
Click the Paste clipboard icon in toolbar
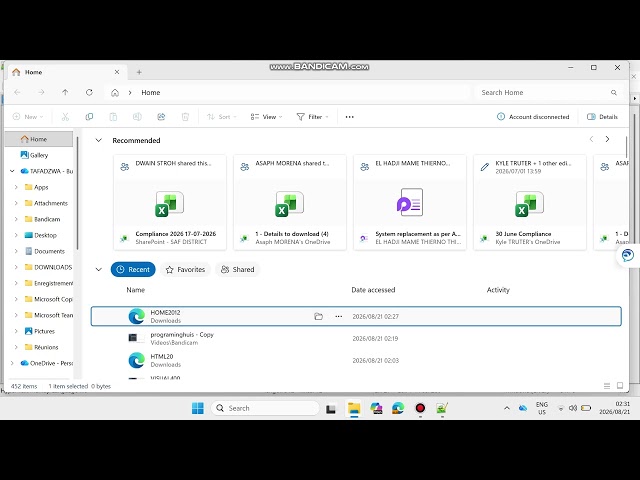click(113, 117)
